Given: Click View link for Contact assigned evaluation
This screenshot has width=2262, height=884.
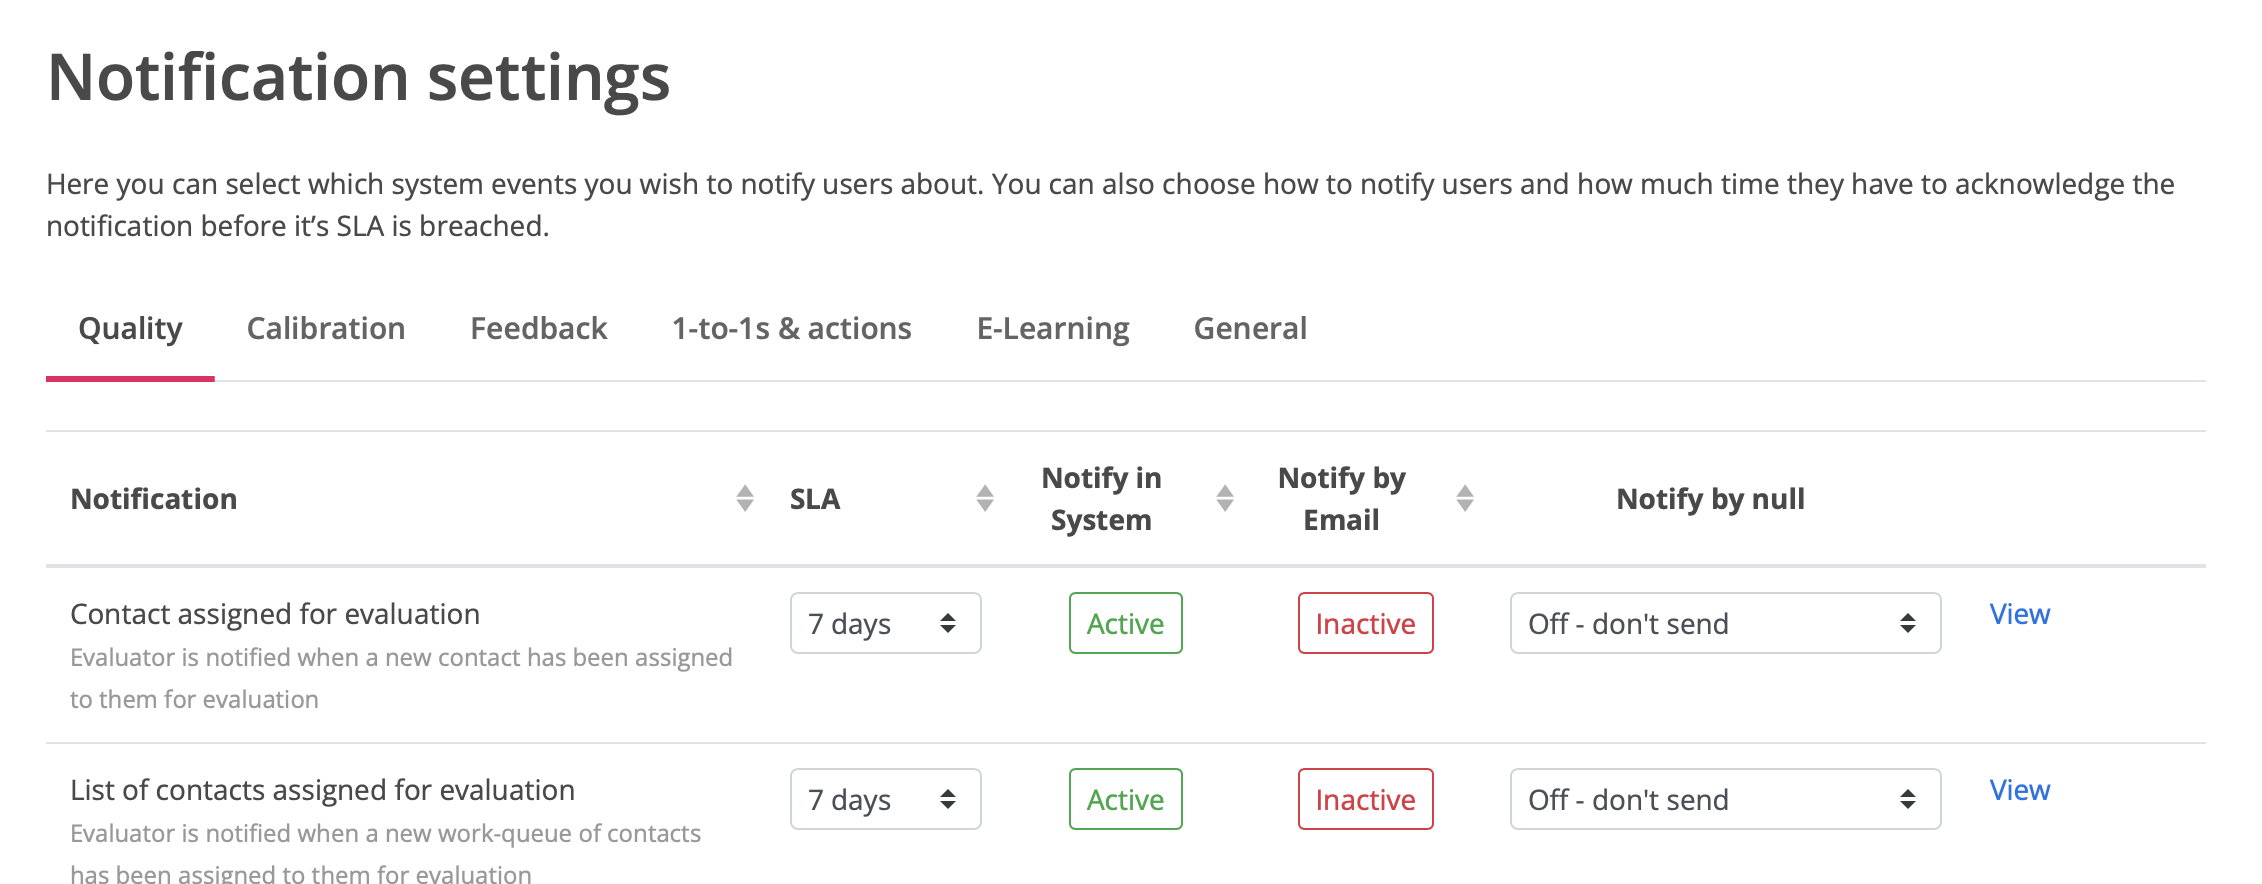Looking at the screenshot, I should coord(2019,614).
